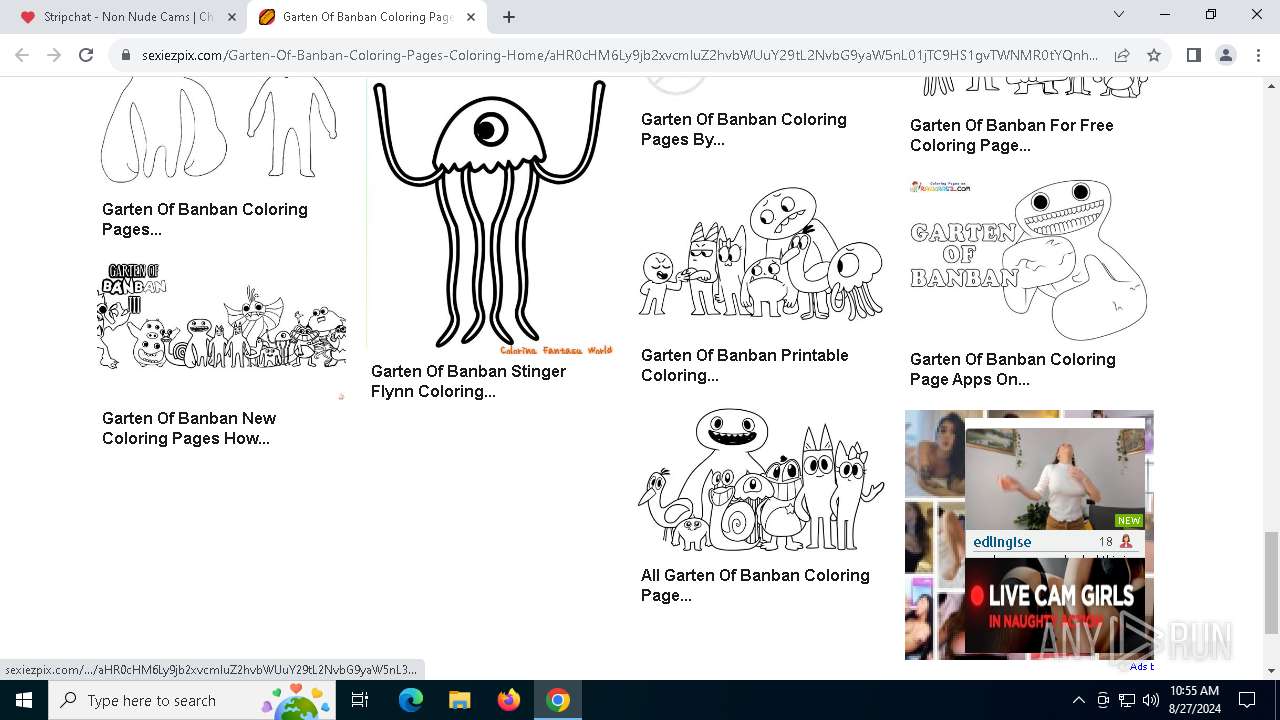
Task: Bookmark this page with the star icon
Action: pyautogui.click(x=1154, y=55)
